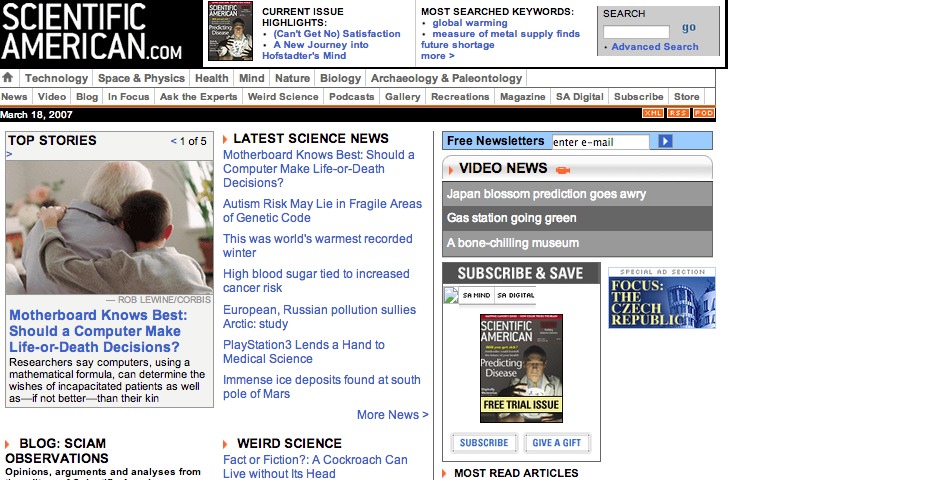Open the Space & Physics section
The image size is (940, 480).
141,78
